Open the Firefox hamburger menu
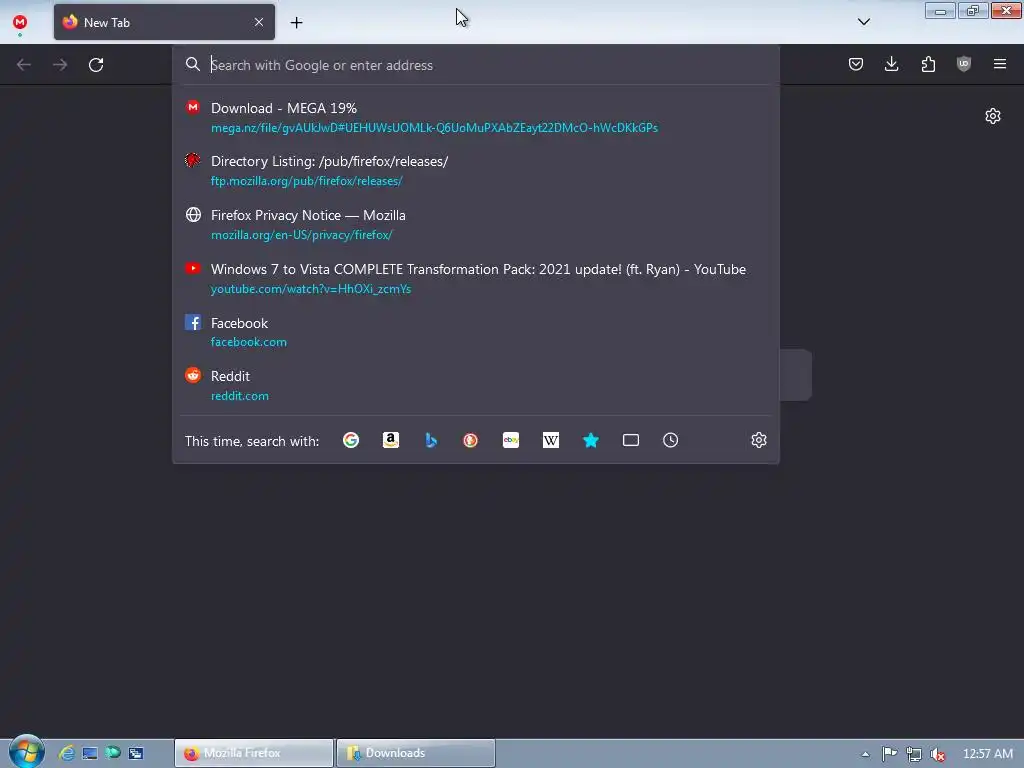The width and height of the screenshot is (1024, 768). click(1000, 64)
